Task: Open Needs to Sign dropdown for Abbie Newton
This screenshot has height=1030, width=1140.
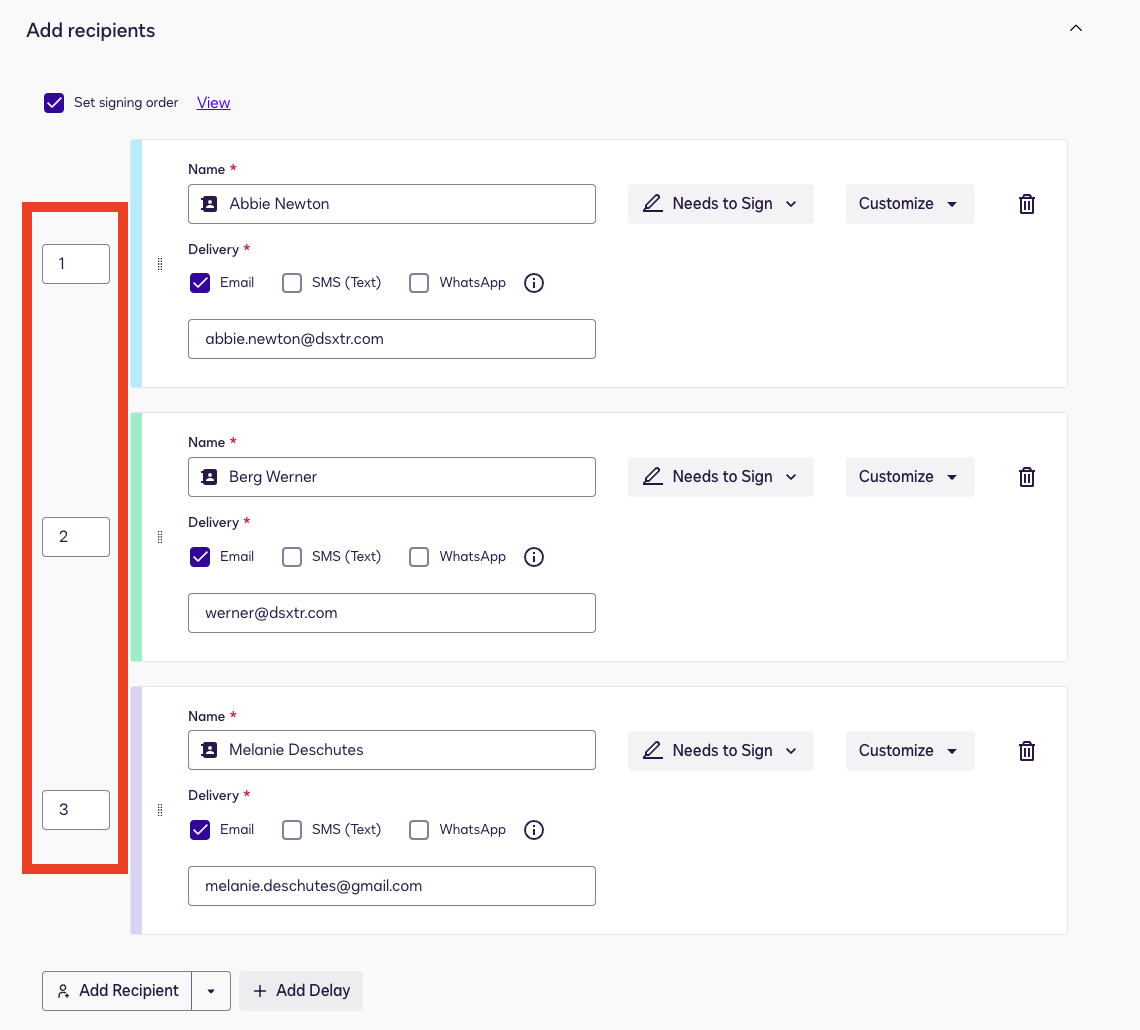Action: [720, 204]
